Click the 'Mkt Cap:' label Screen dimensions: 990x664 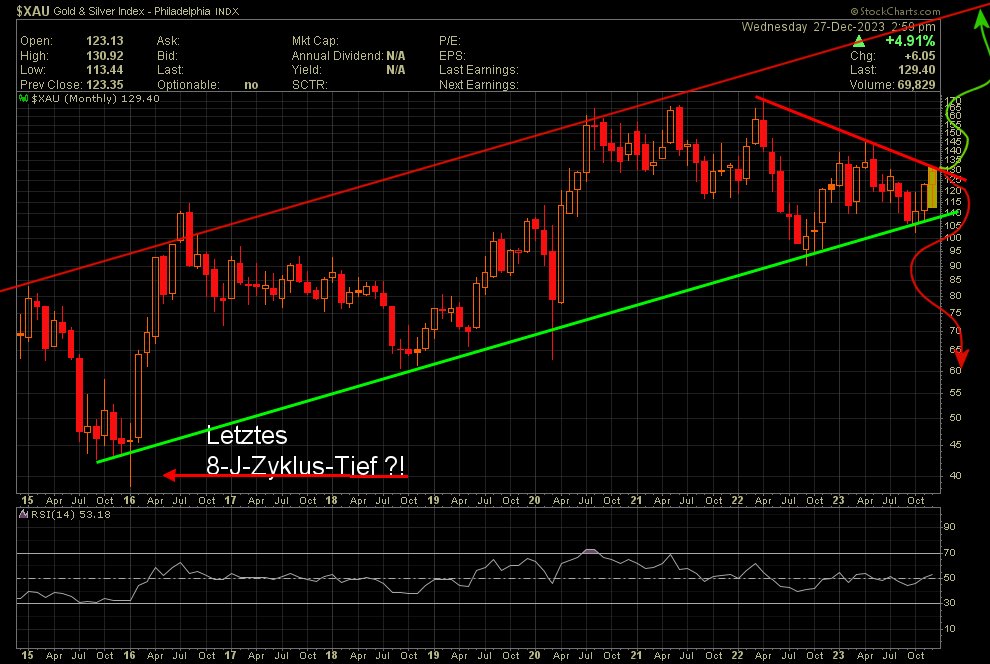[x=315, y=41]
